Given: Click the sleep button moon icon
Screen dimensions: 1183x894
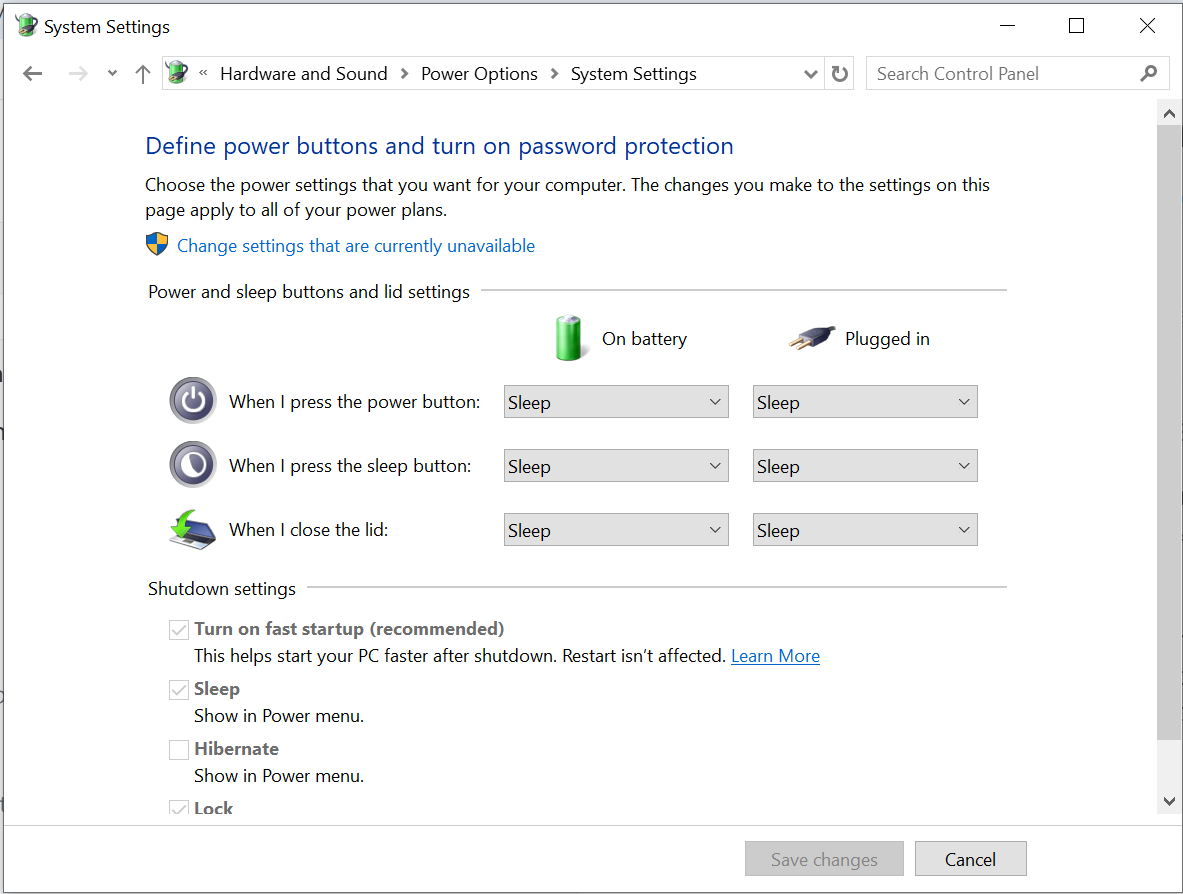Looking at the screenshot, I should (192, 465).
